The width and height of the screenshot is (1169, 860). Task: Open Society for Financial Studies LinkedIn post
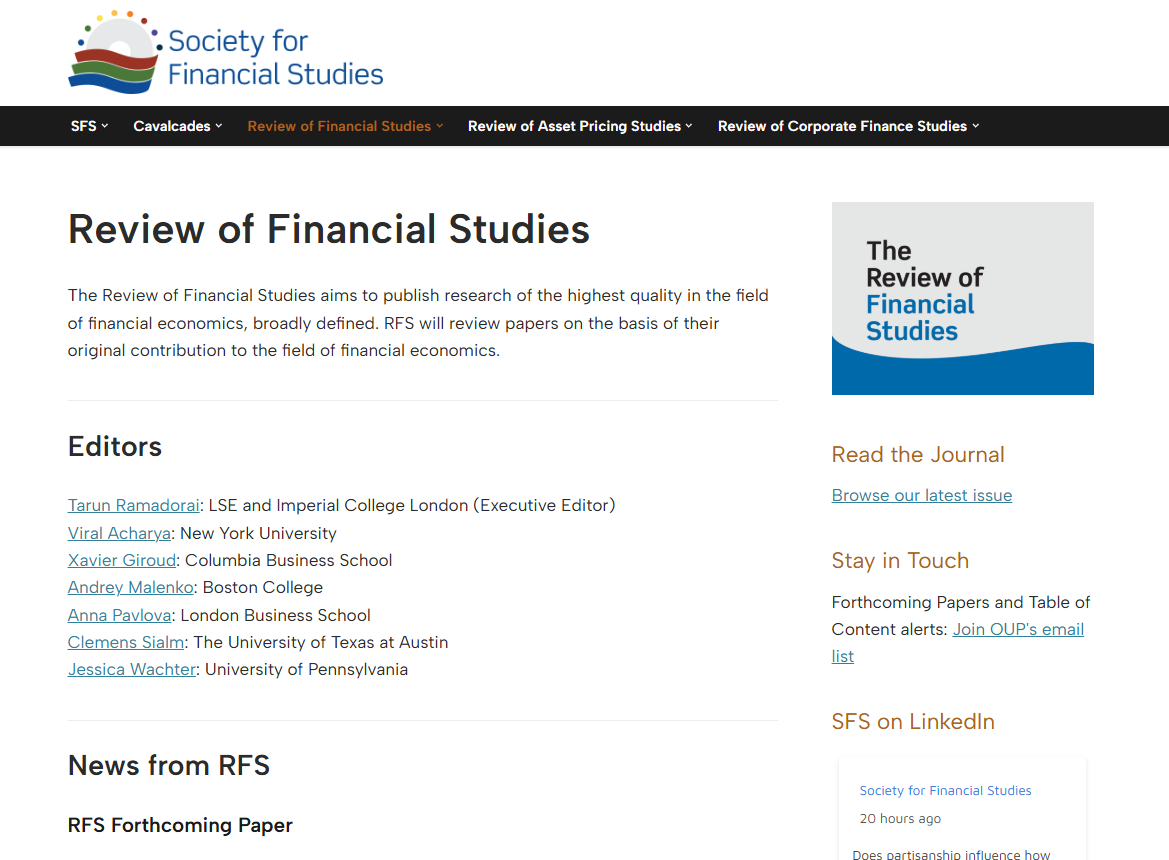pos(945,791)
